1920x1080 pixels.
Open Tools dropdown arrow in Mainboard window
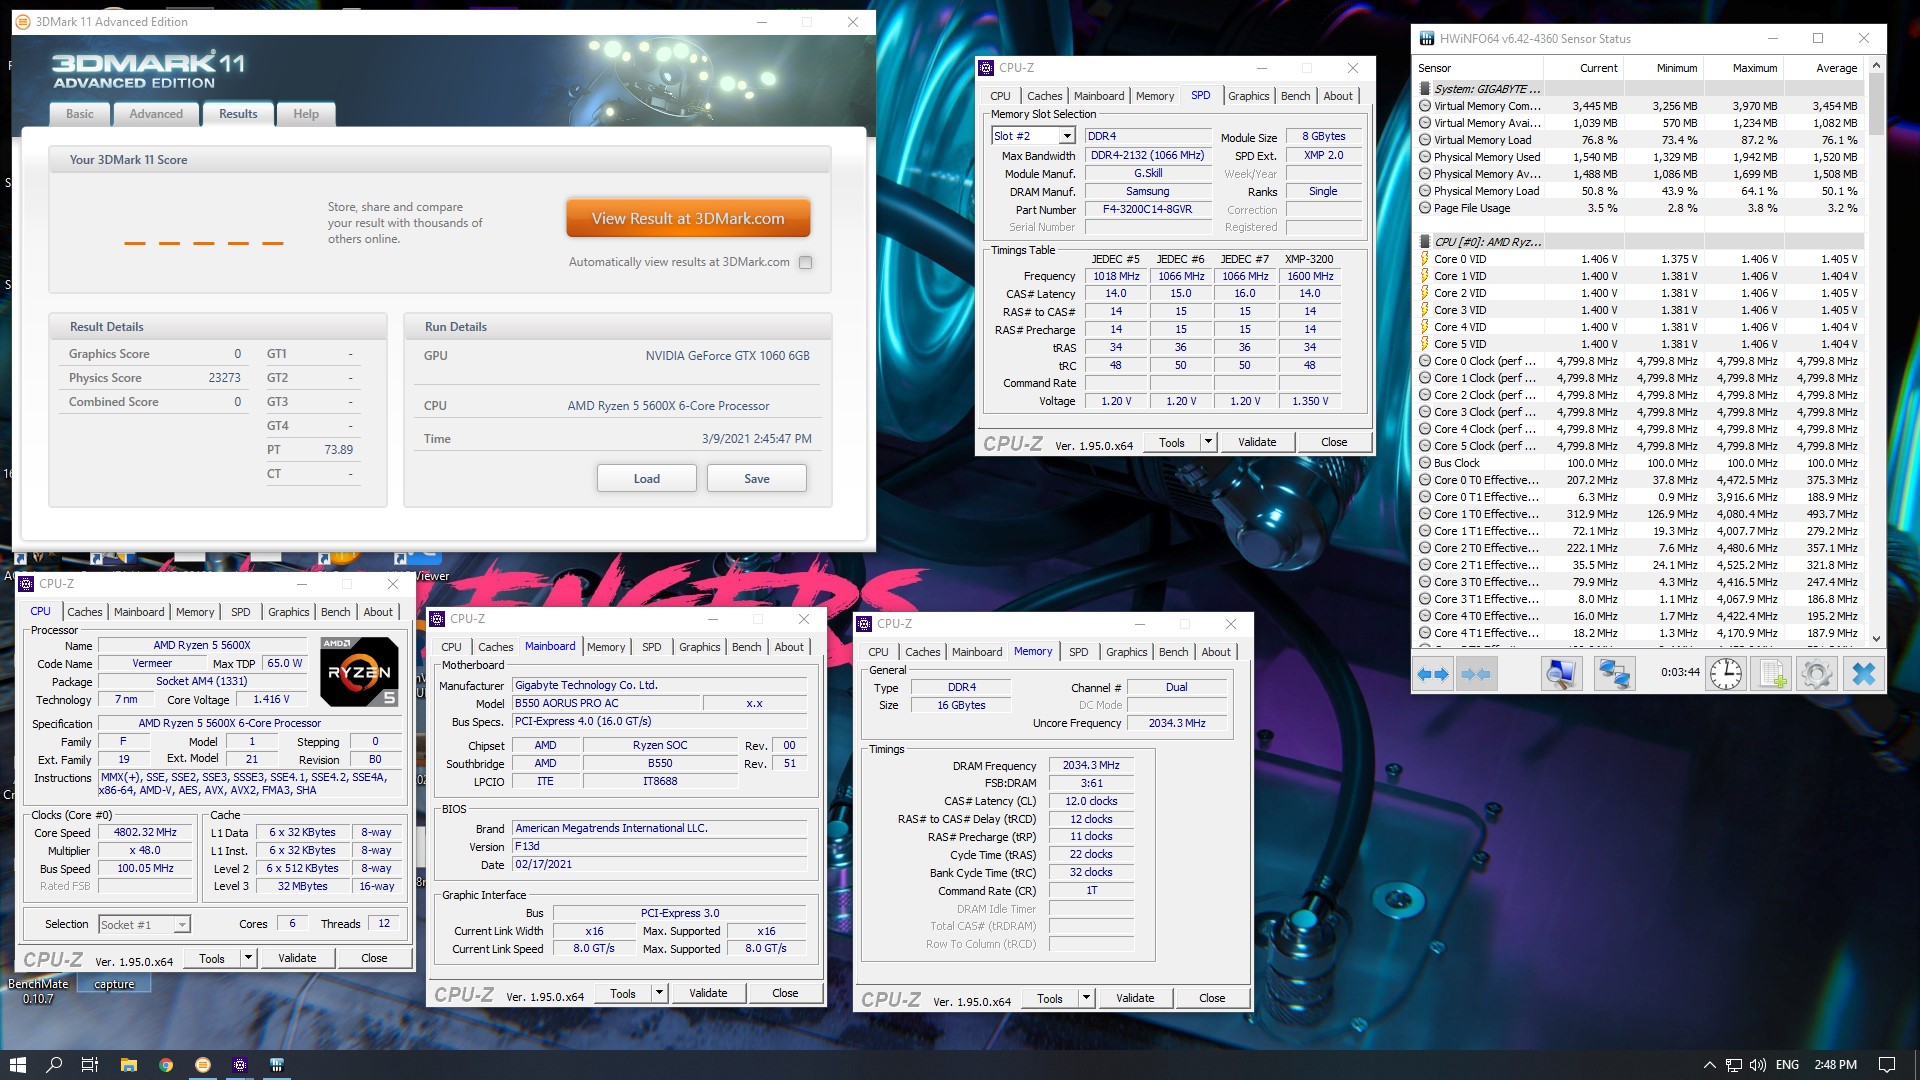(659, 993)
